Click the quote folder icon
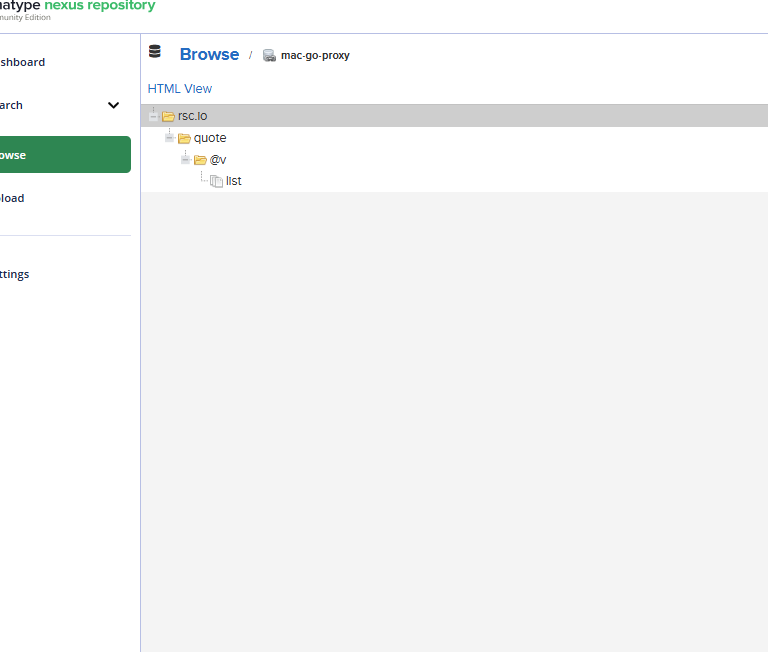Screen dimensions: 768x652 point(184,138)
